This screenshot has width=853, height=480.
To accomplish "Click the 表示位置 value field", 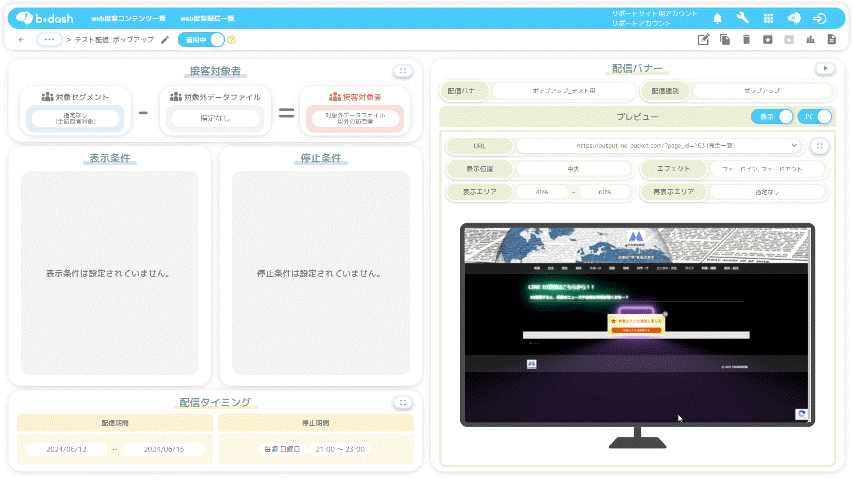I will tap(573, 169).
